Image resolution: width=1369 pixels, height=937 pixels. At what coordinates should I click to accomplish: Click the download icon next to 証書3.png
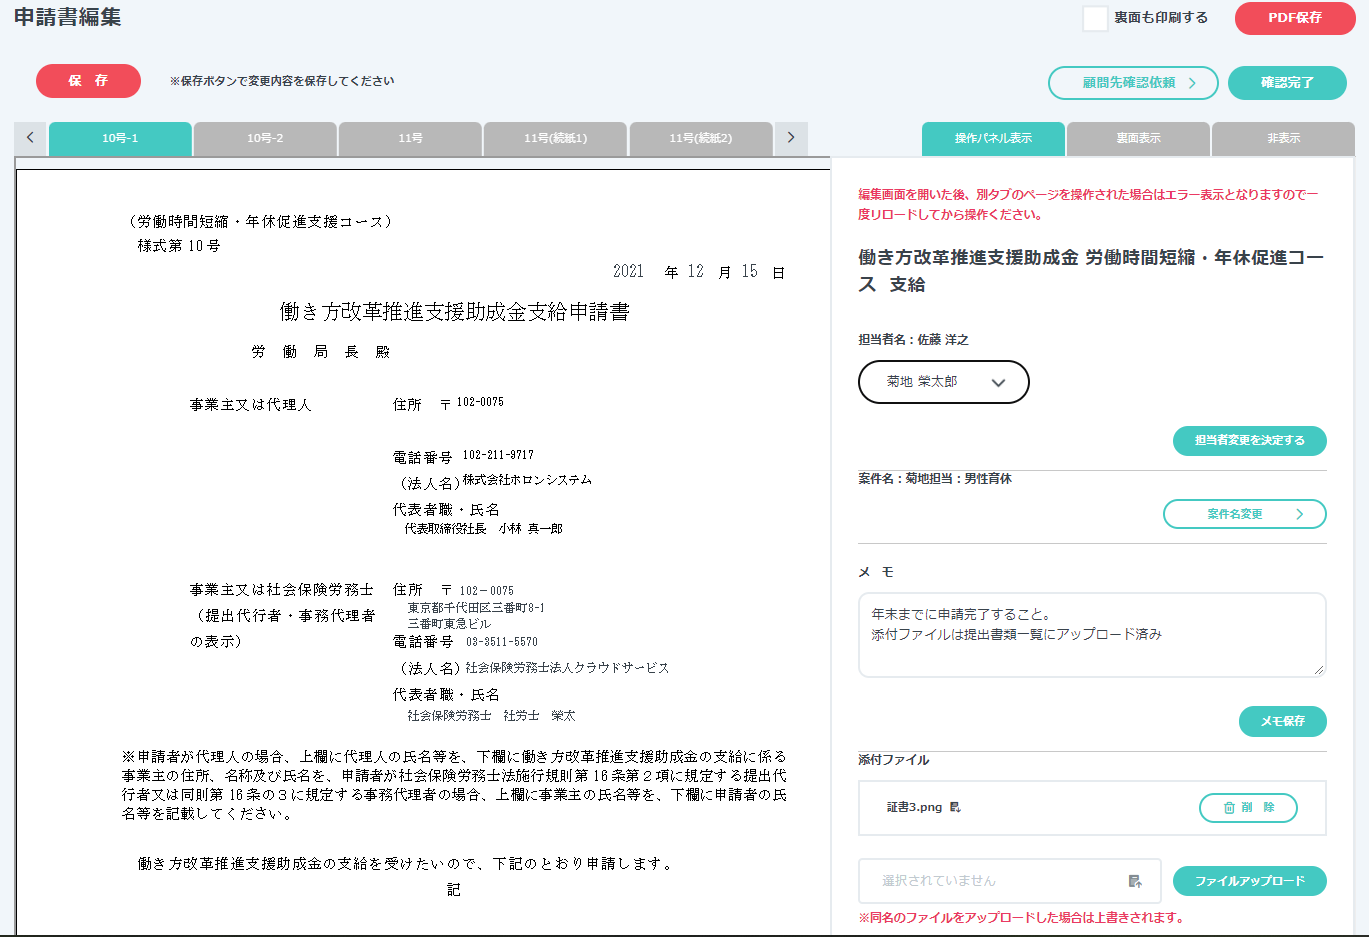click(955, 807)
